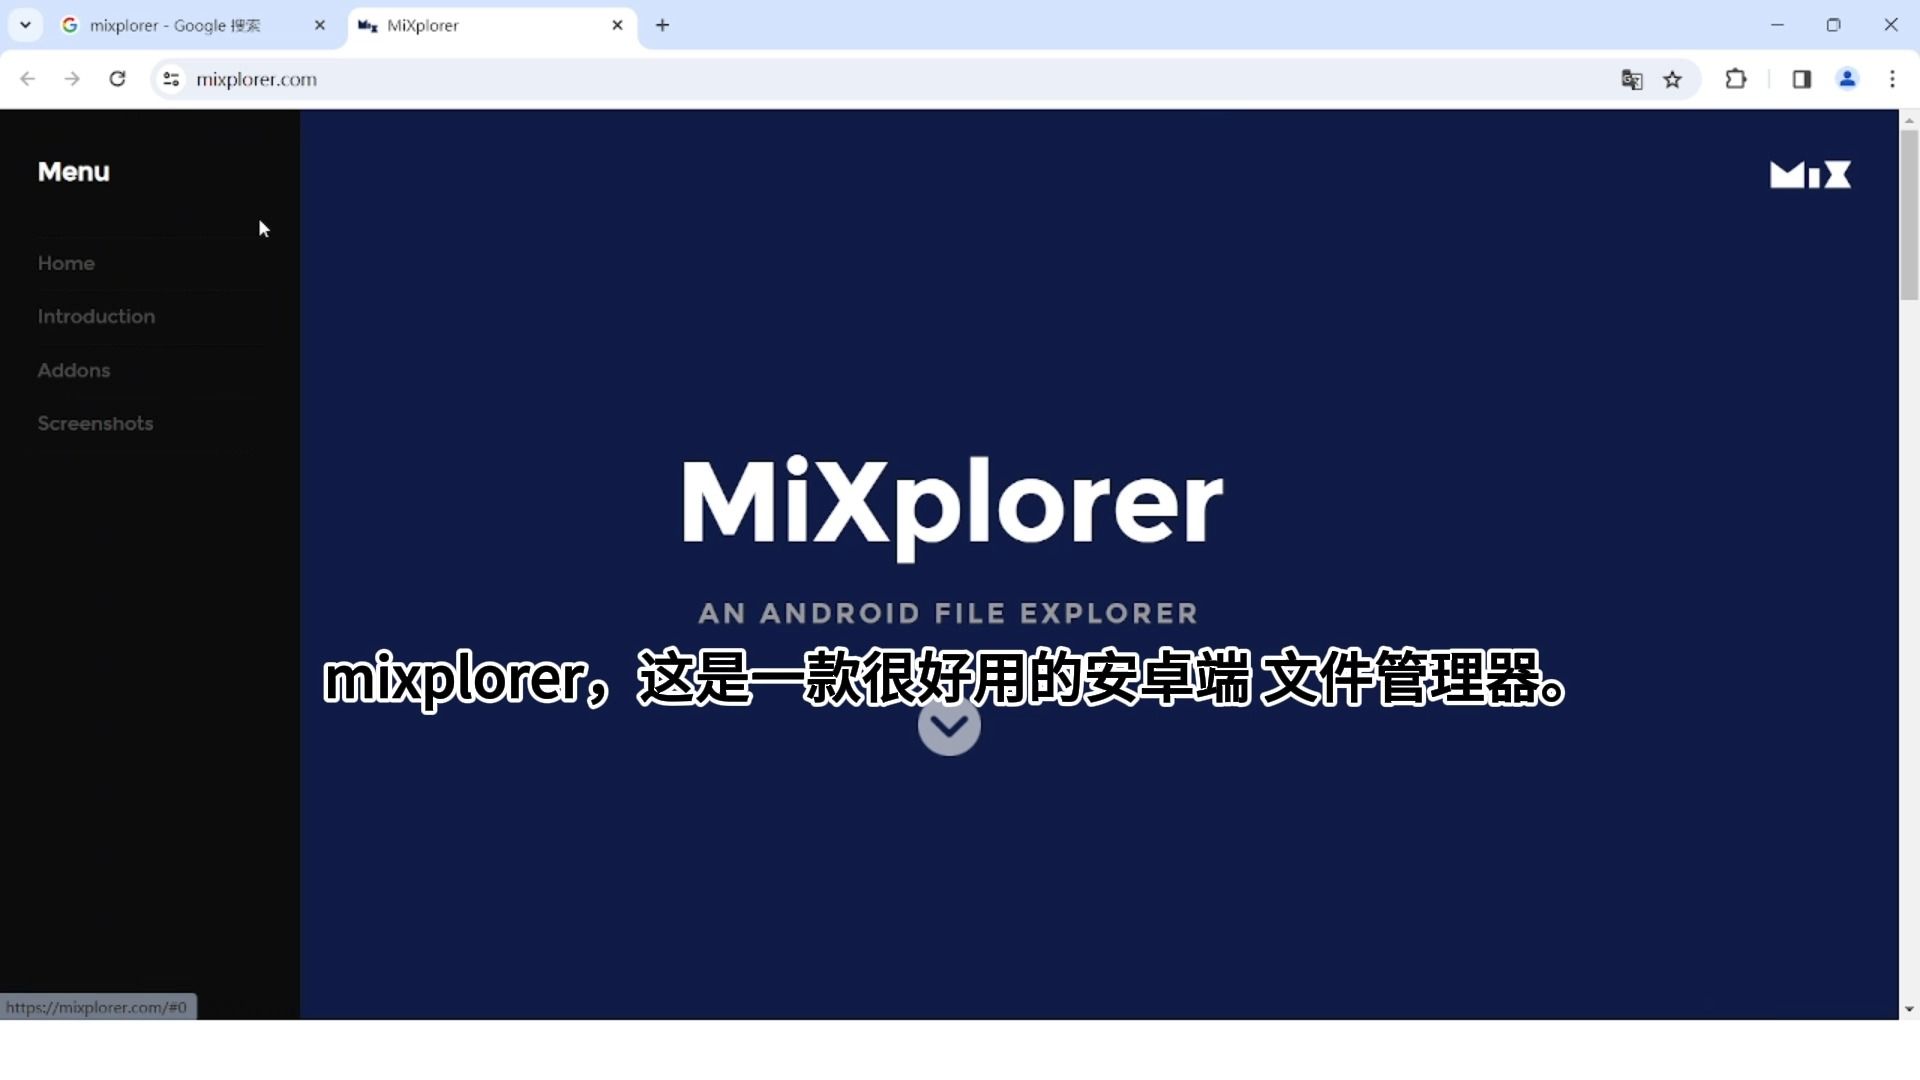Click the page refresh icon
1920x1080 pixels.
click(x=116, y=79)
